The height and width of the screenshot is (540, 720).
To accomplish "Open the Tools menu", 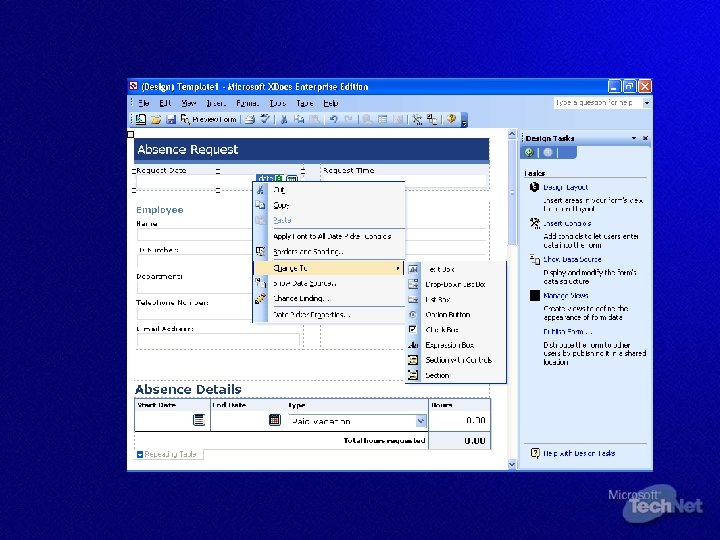I will (x=277, y=103).
